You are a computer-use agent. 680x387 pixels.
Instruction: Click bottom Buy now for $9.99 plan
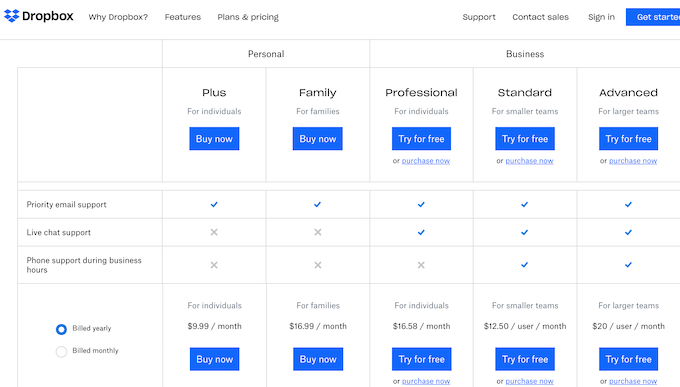(x=214, y=359)
